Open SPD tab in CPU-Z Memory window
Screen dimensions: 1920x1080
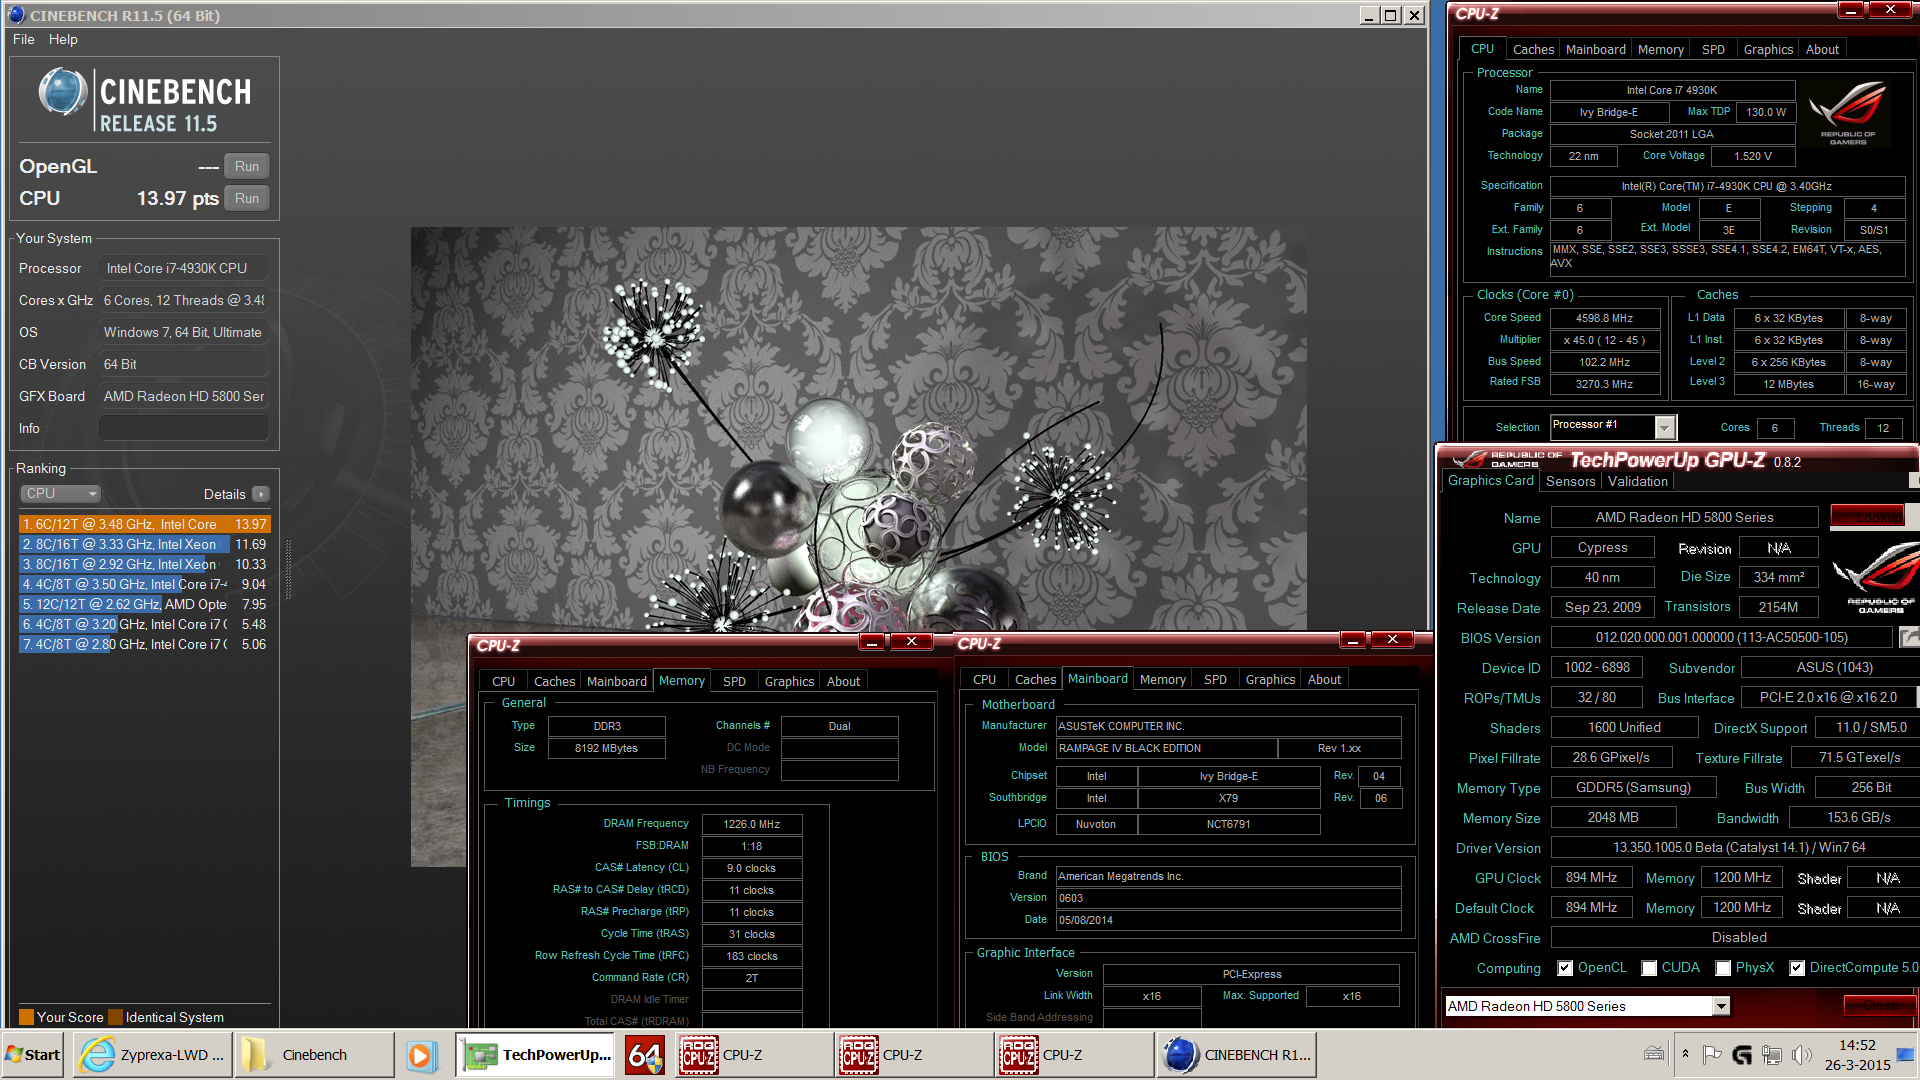click(x=734, y=681)
